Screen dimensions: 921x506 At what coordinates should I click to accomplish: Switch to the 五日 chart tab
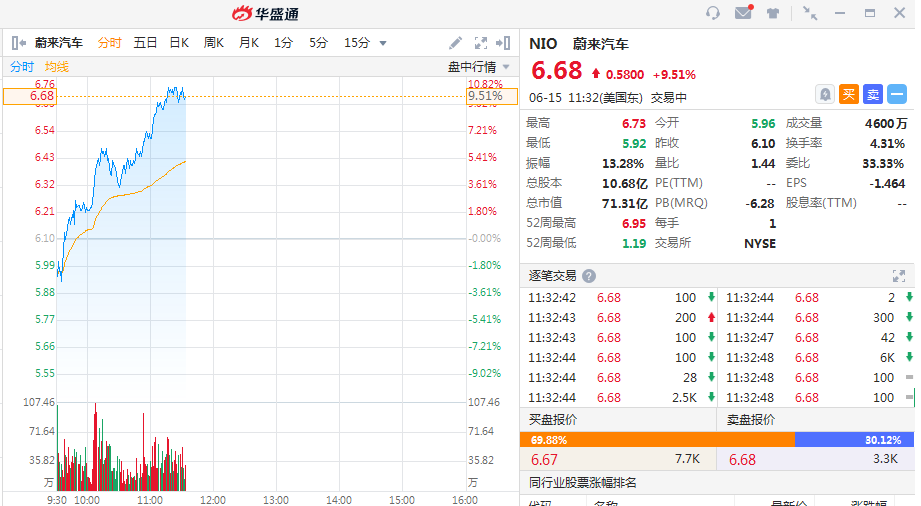coord(145,43)
